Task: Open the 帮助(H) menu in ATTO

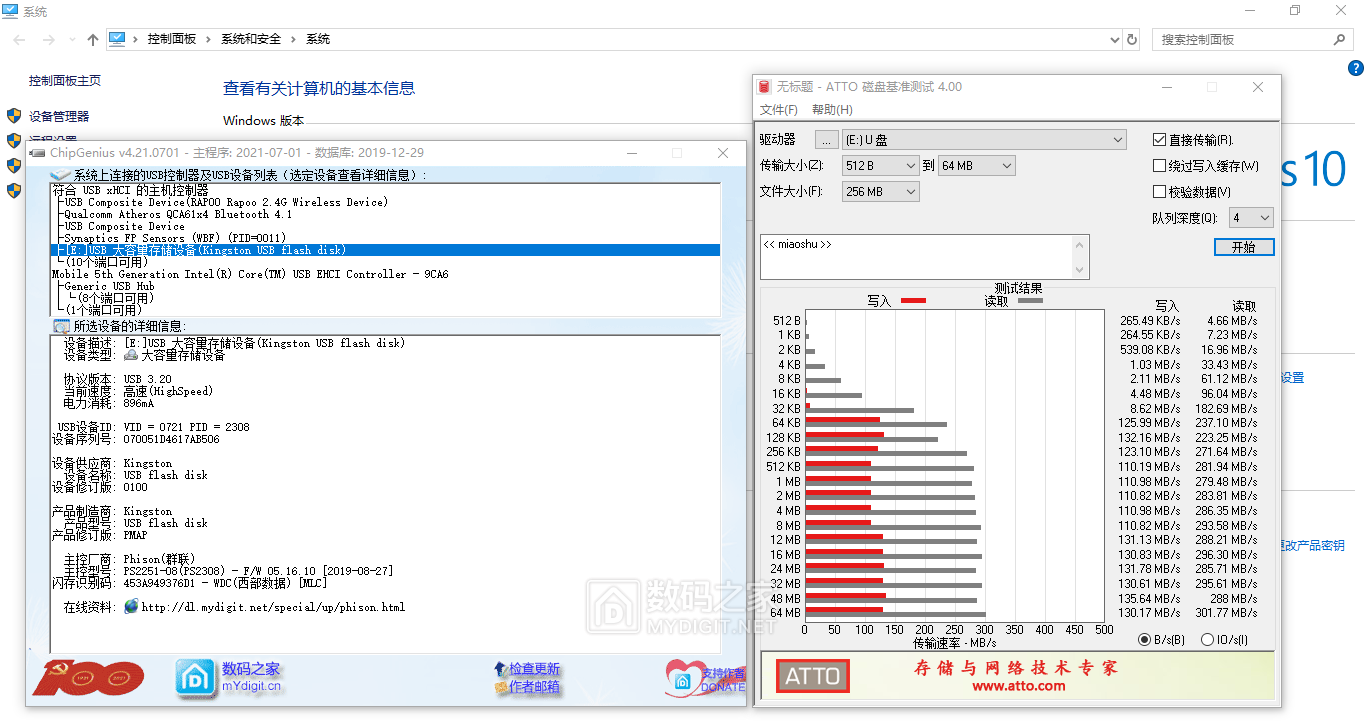Action: click(832, 110)
